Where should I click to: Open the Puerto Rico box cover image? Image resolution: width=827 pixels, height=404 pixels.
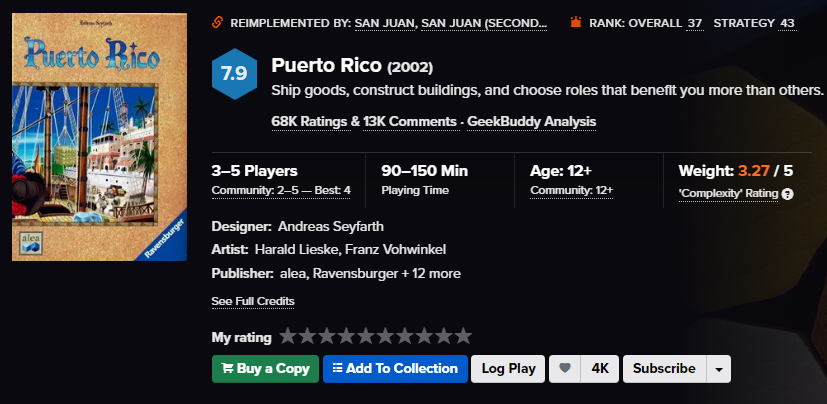click(x=99, y=137)
